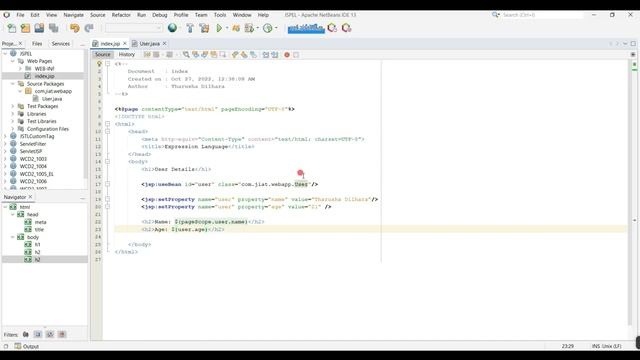Open the Tools menu

tap(220, 15)
